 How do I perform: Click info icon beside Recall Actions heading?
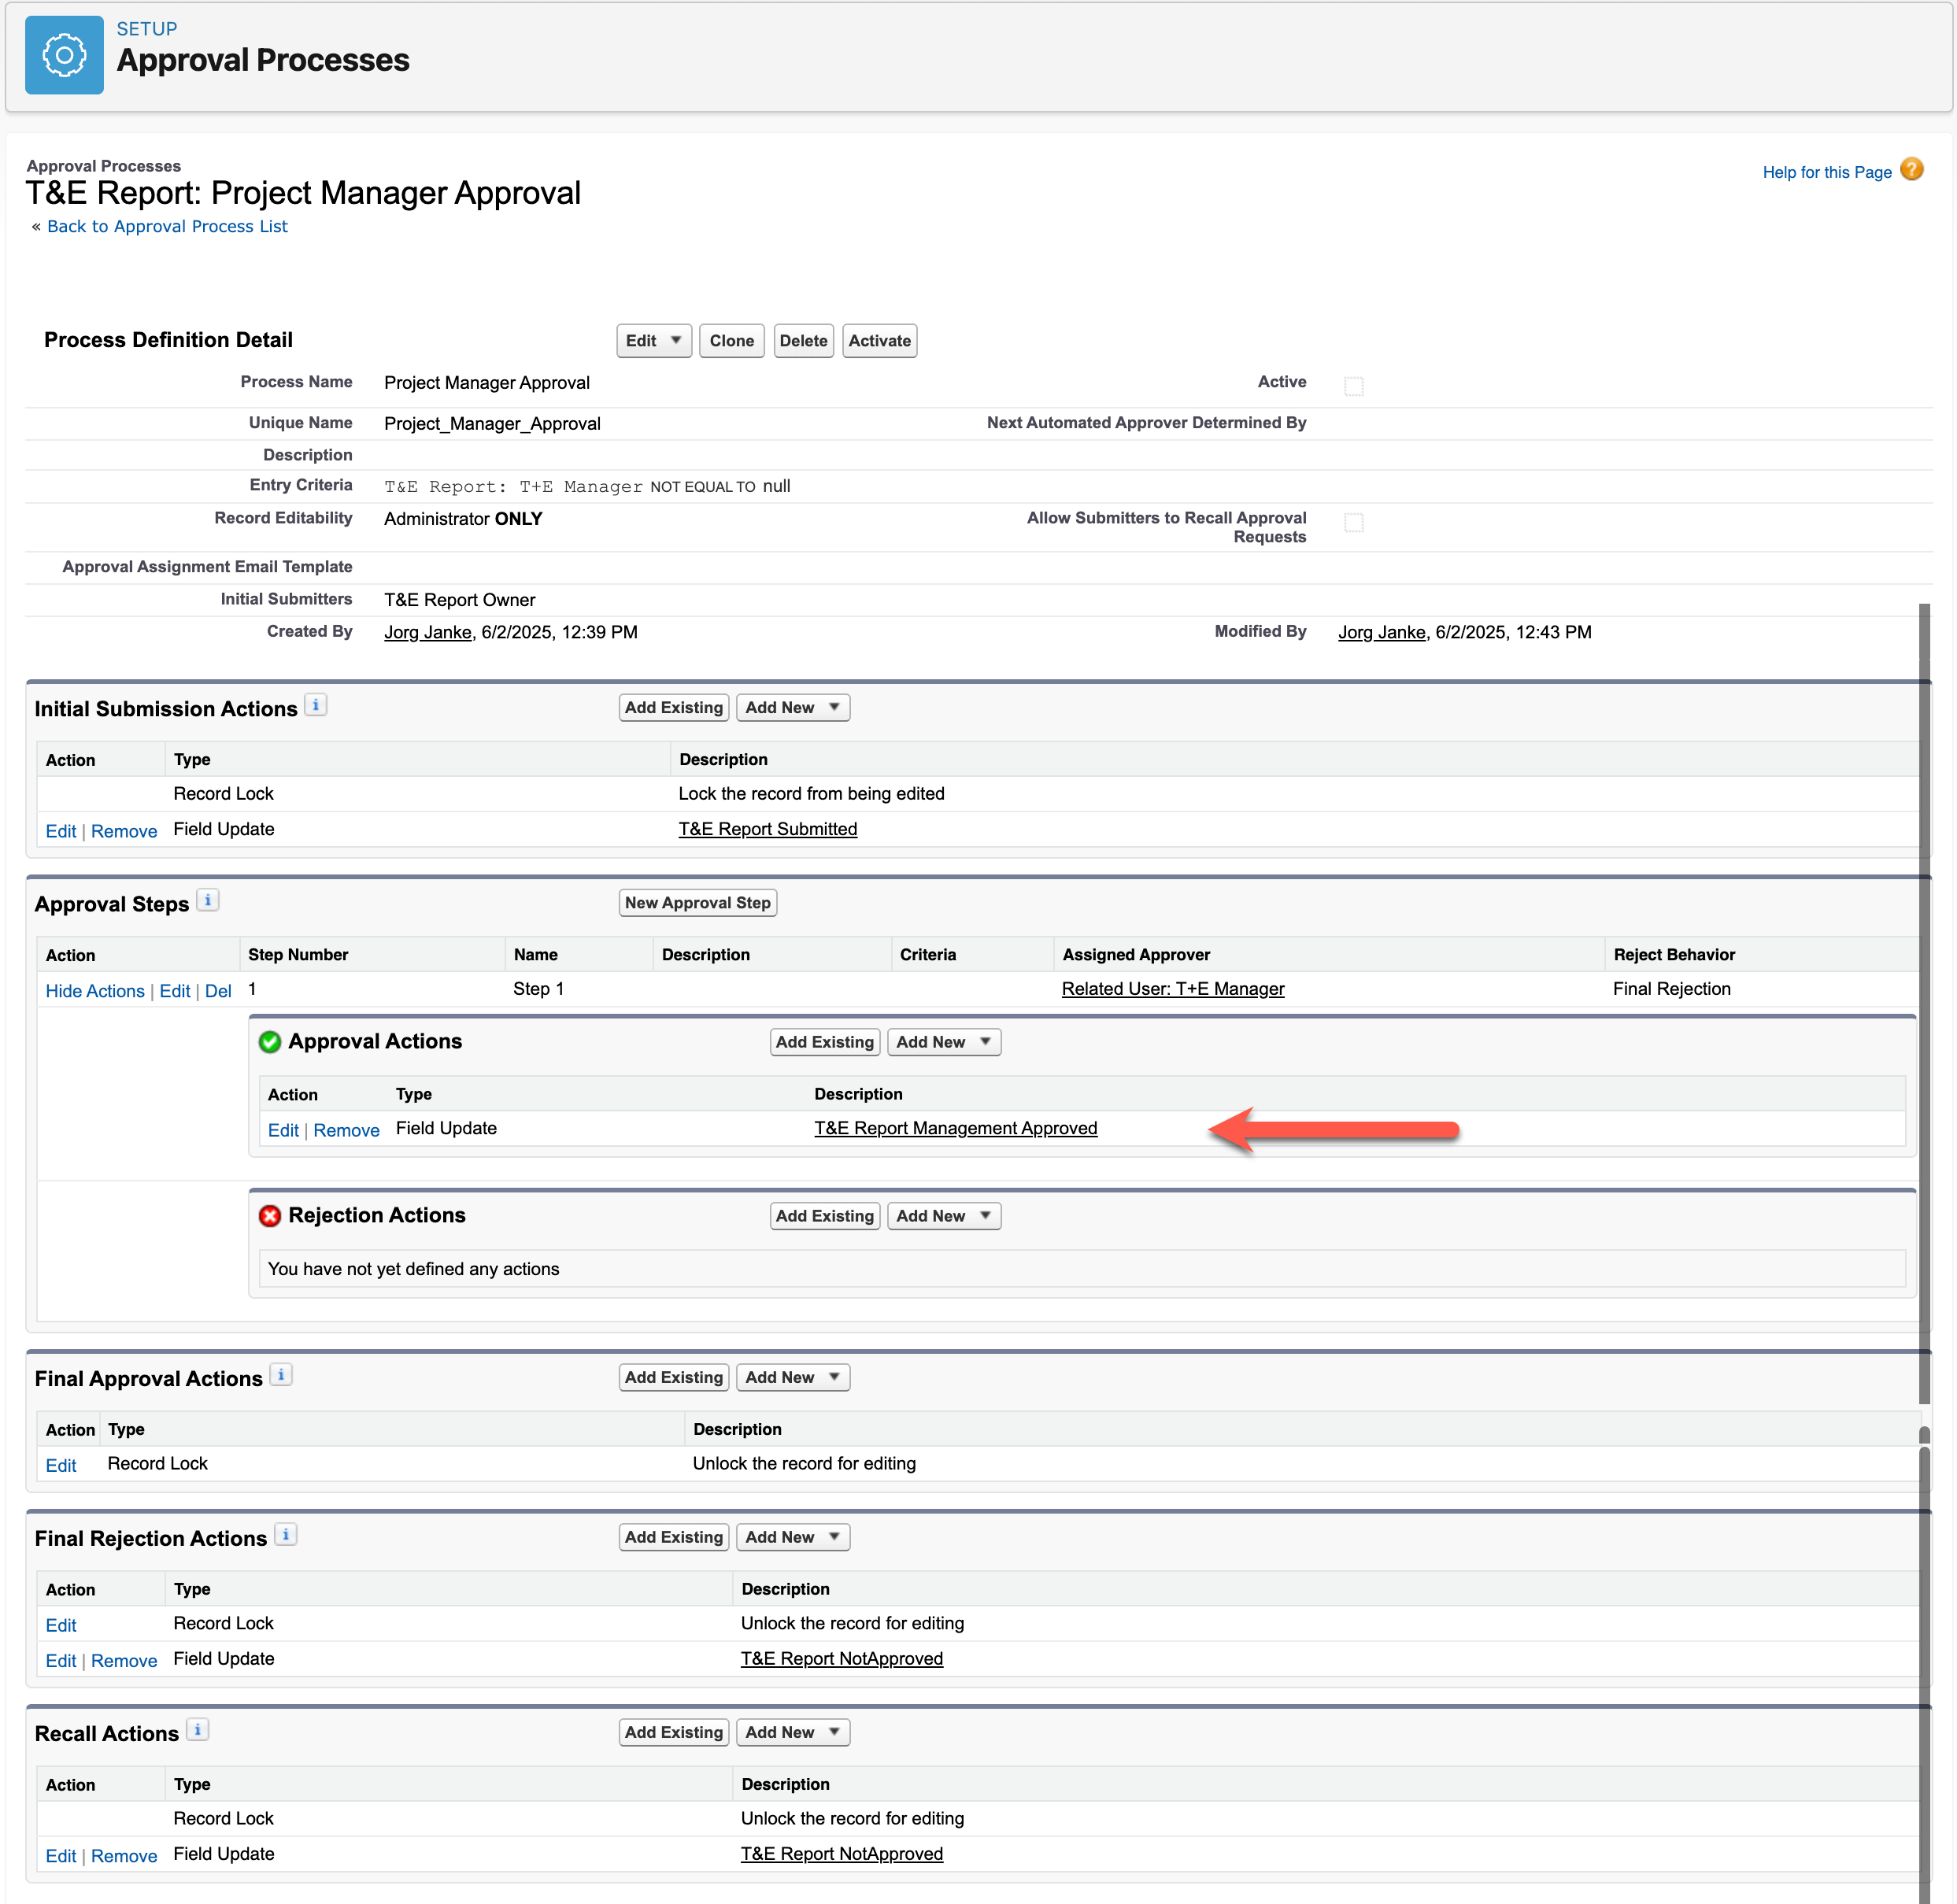tap(198, 1730)
